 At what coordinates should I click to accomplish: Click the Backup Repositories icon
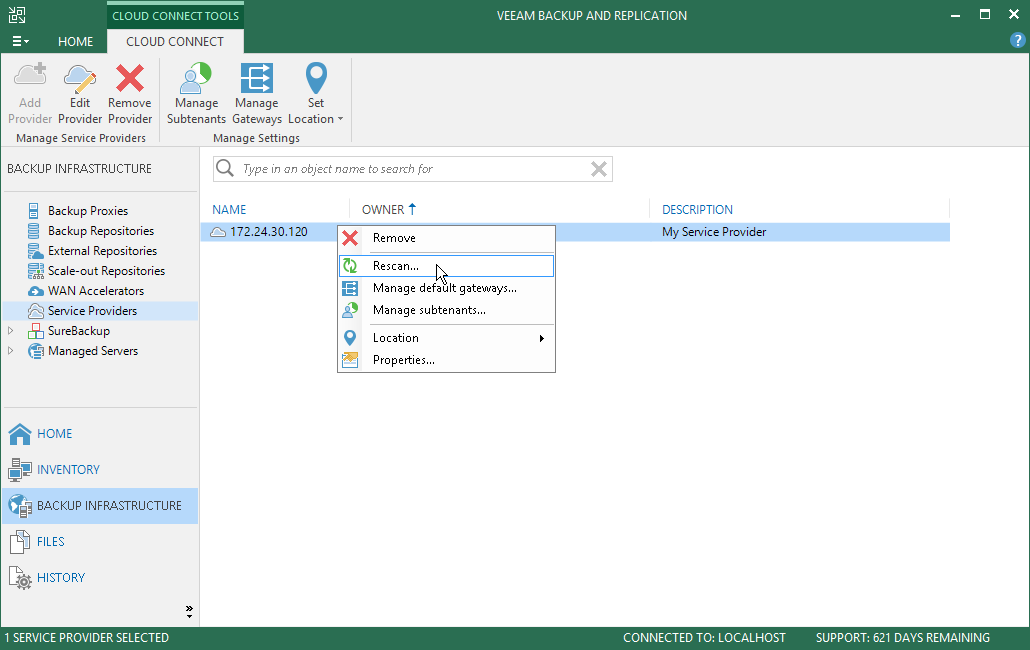click(x=34, y=231)
